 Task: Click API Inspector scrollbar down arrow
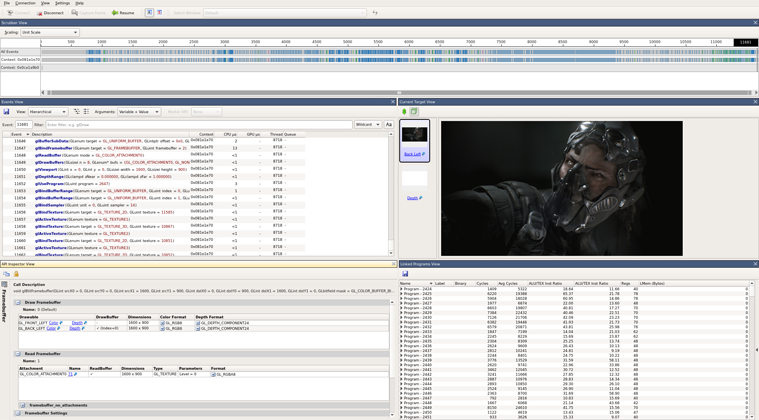[x=392, y=415]
